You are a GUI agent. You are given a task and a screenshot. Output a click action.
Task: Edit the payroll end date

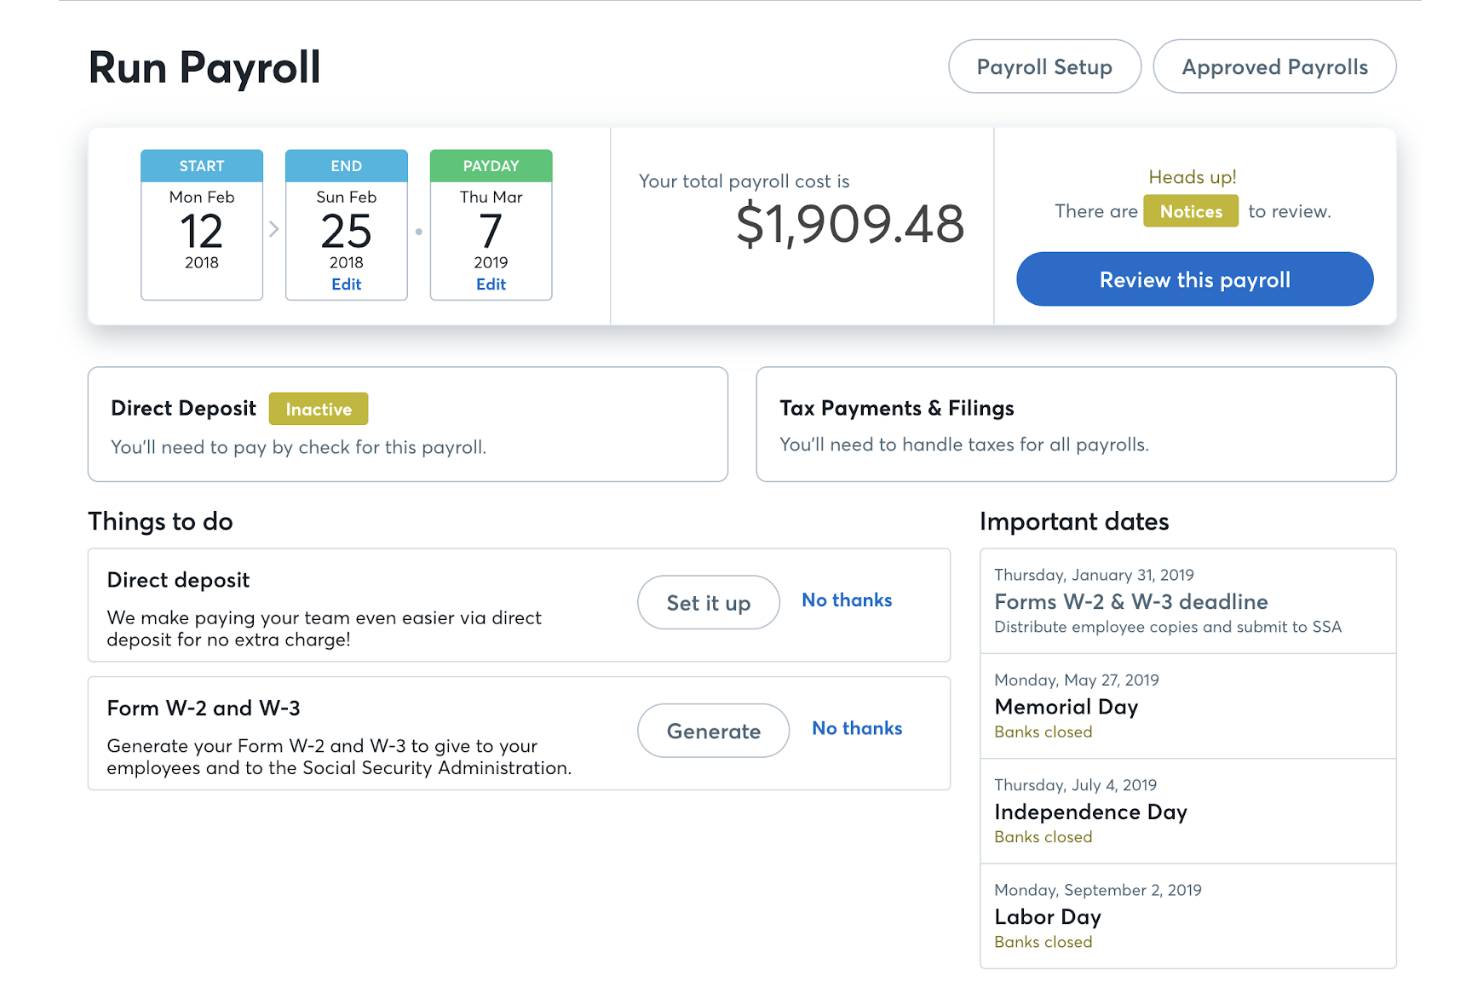coord(346,284)
